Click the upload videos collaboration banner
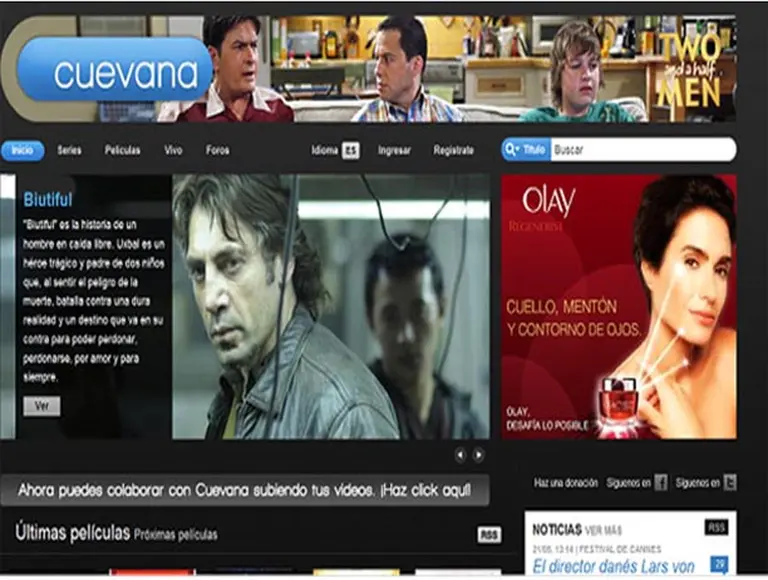This screenshot has width=768, height=580. click(244, 490)
